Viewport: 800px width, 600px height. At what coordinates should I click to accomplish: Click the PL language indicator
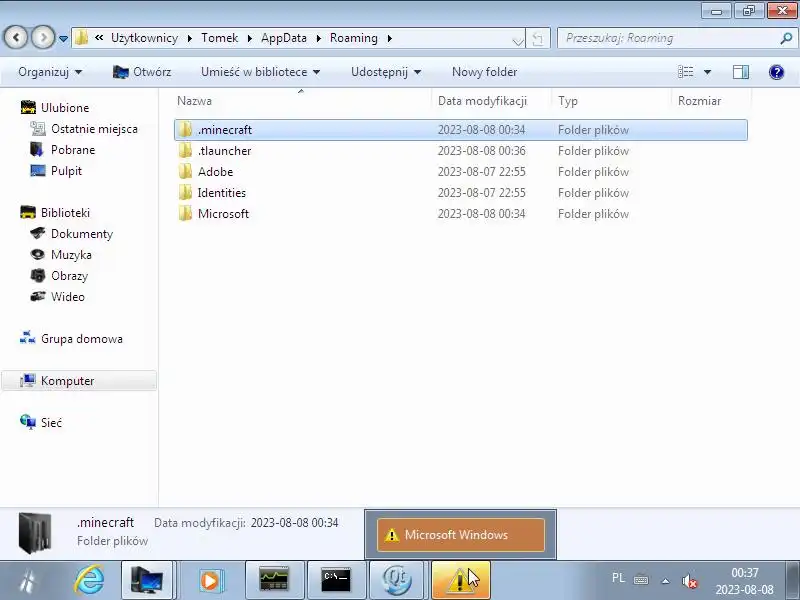[618, 578]
